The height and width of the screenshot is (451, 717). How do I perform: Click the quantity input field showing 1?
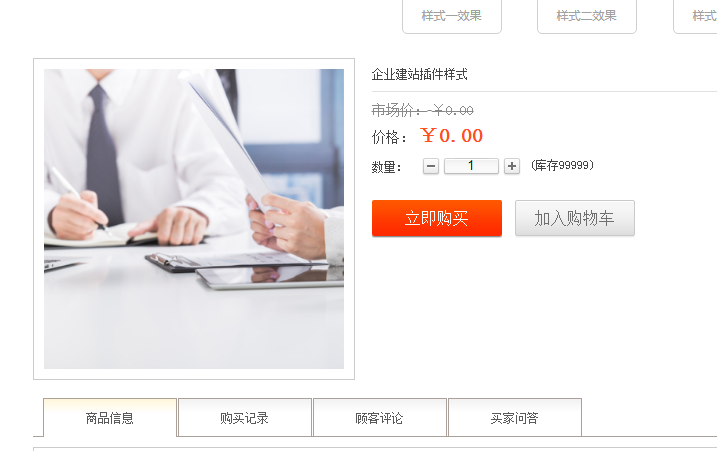pyautogui.click(x=471, y=166)
